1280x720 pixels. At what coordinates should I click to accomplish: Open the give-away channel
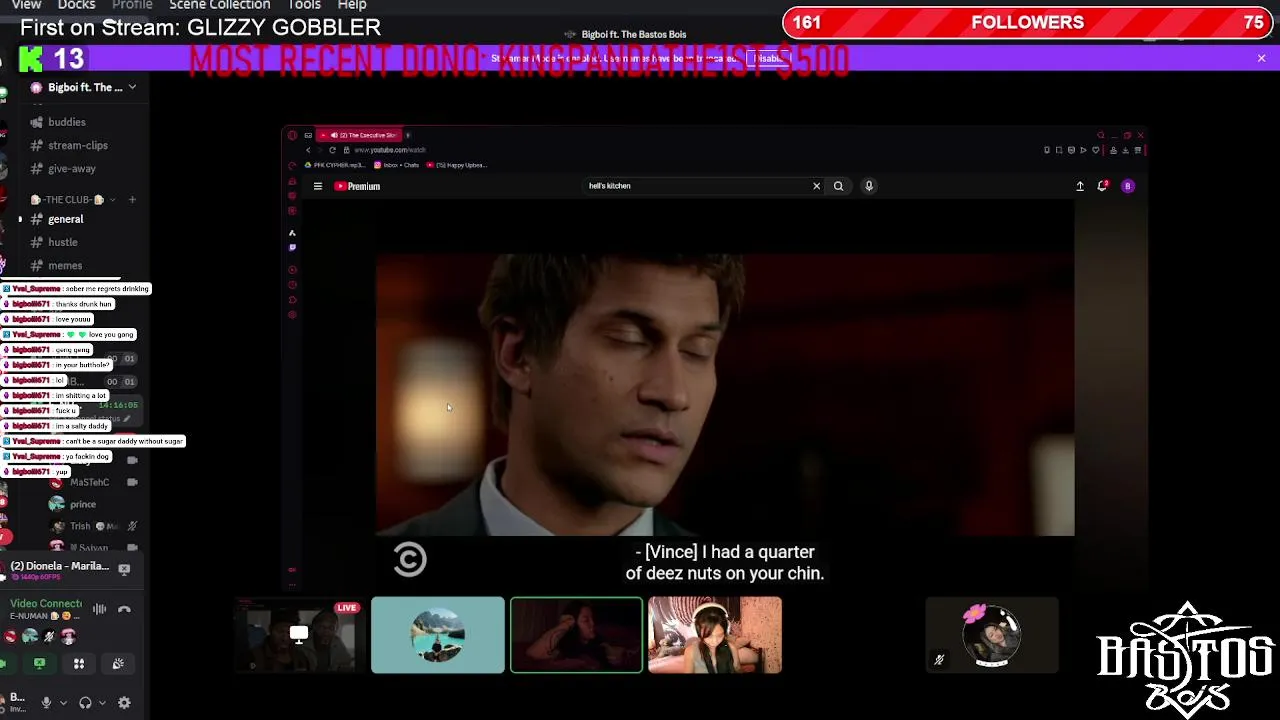pyautogui.click(x=72, y=169)
